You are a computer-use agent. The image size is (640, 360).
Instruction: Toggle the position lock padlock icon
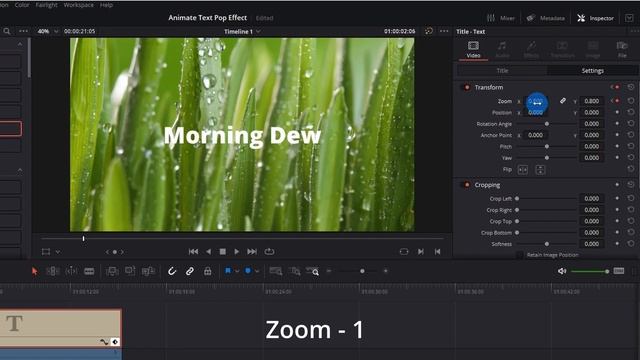(207, 271)
